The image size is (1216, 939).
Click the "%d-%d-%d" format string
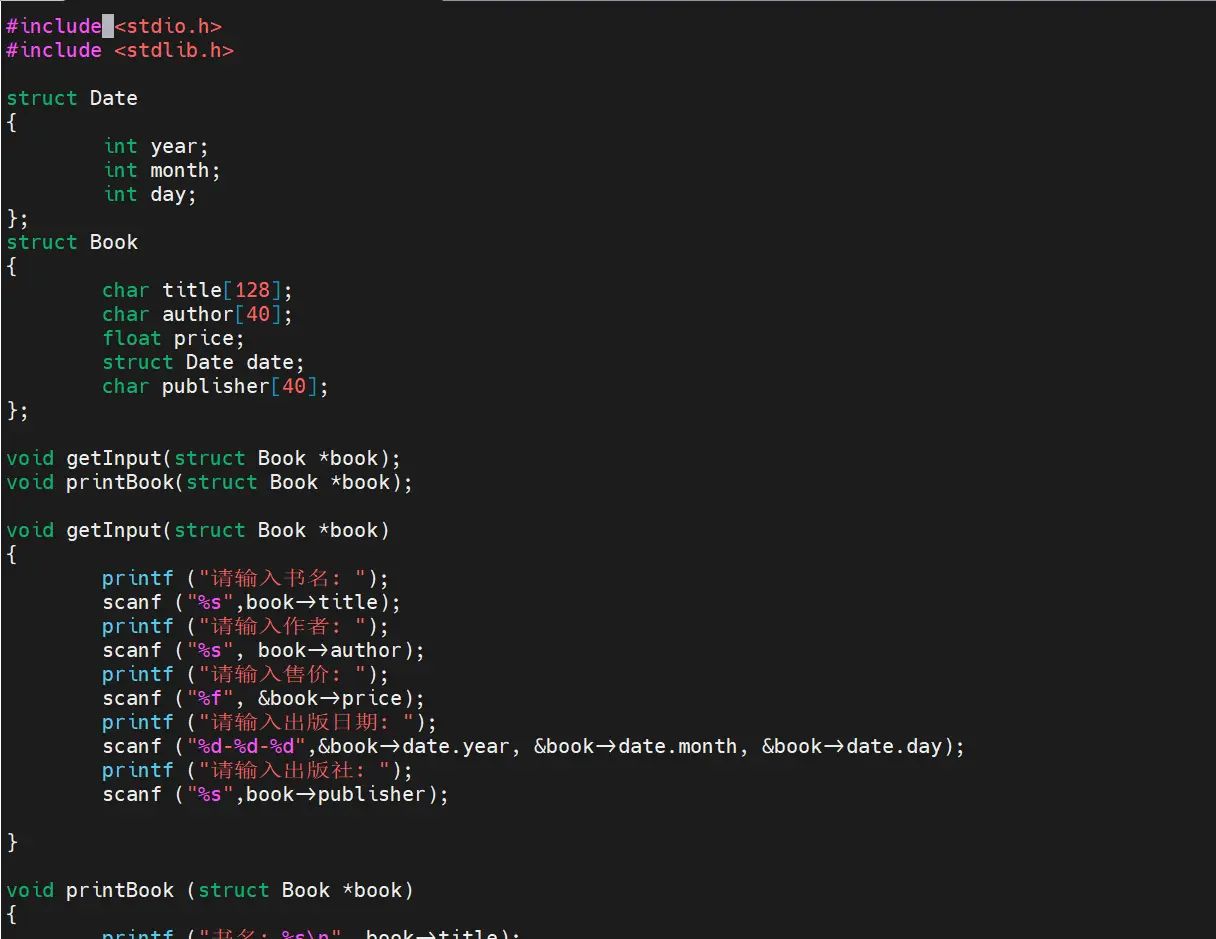click(246, 746)
